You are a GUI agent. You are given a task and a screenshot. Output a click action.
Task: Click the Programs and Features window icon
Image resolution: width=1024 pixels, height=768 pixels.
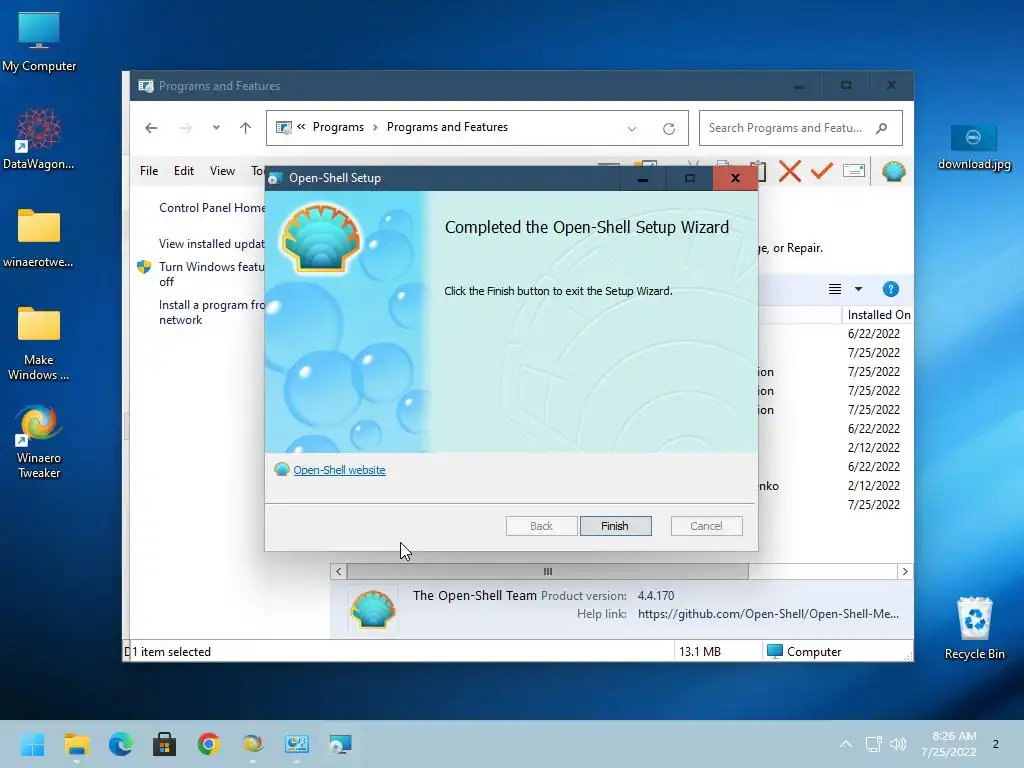click(146, 86)
